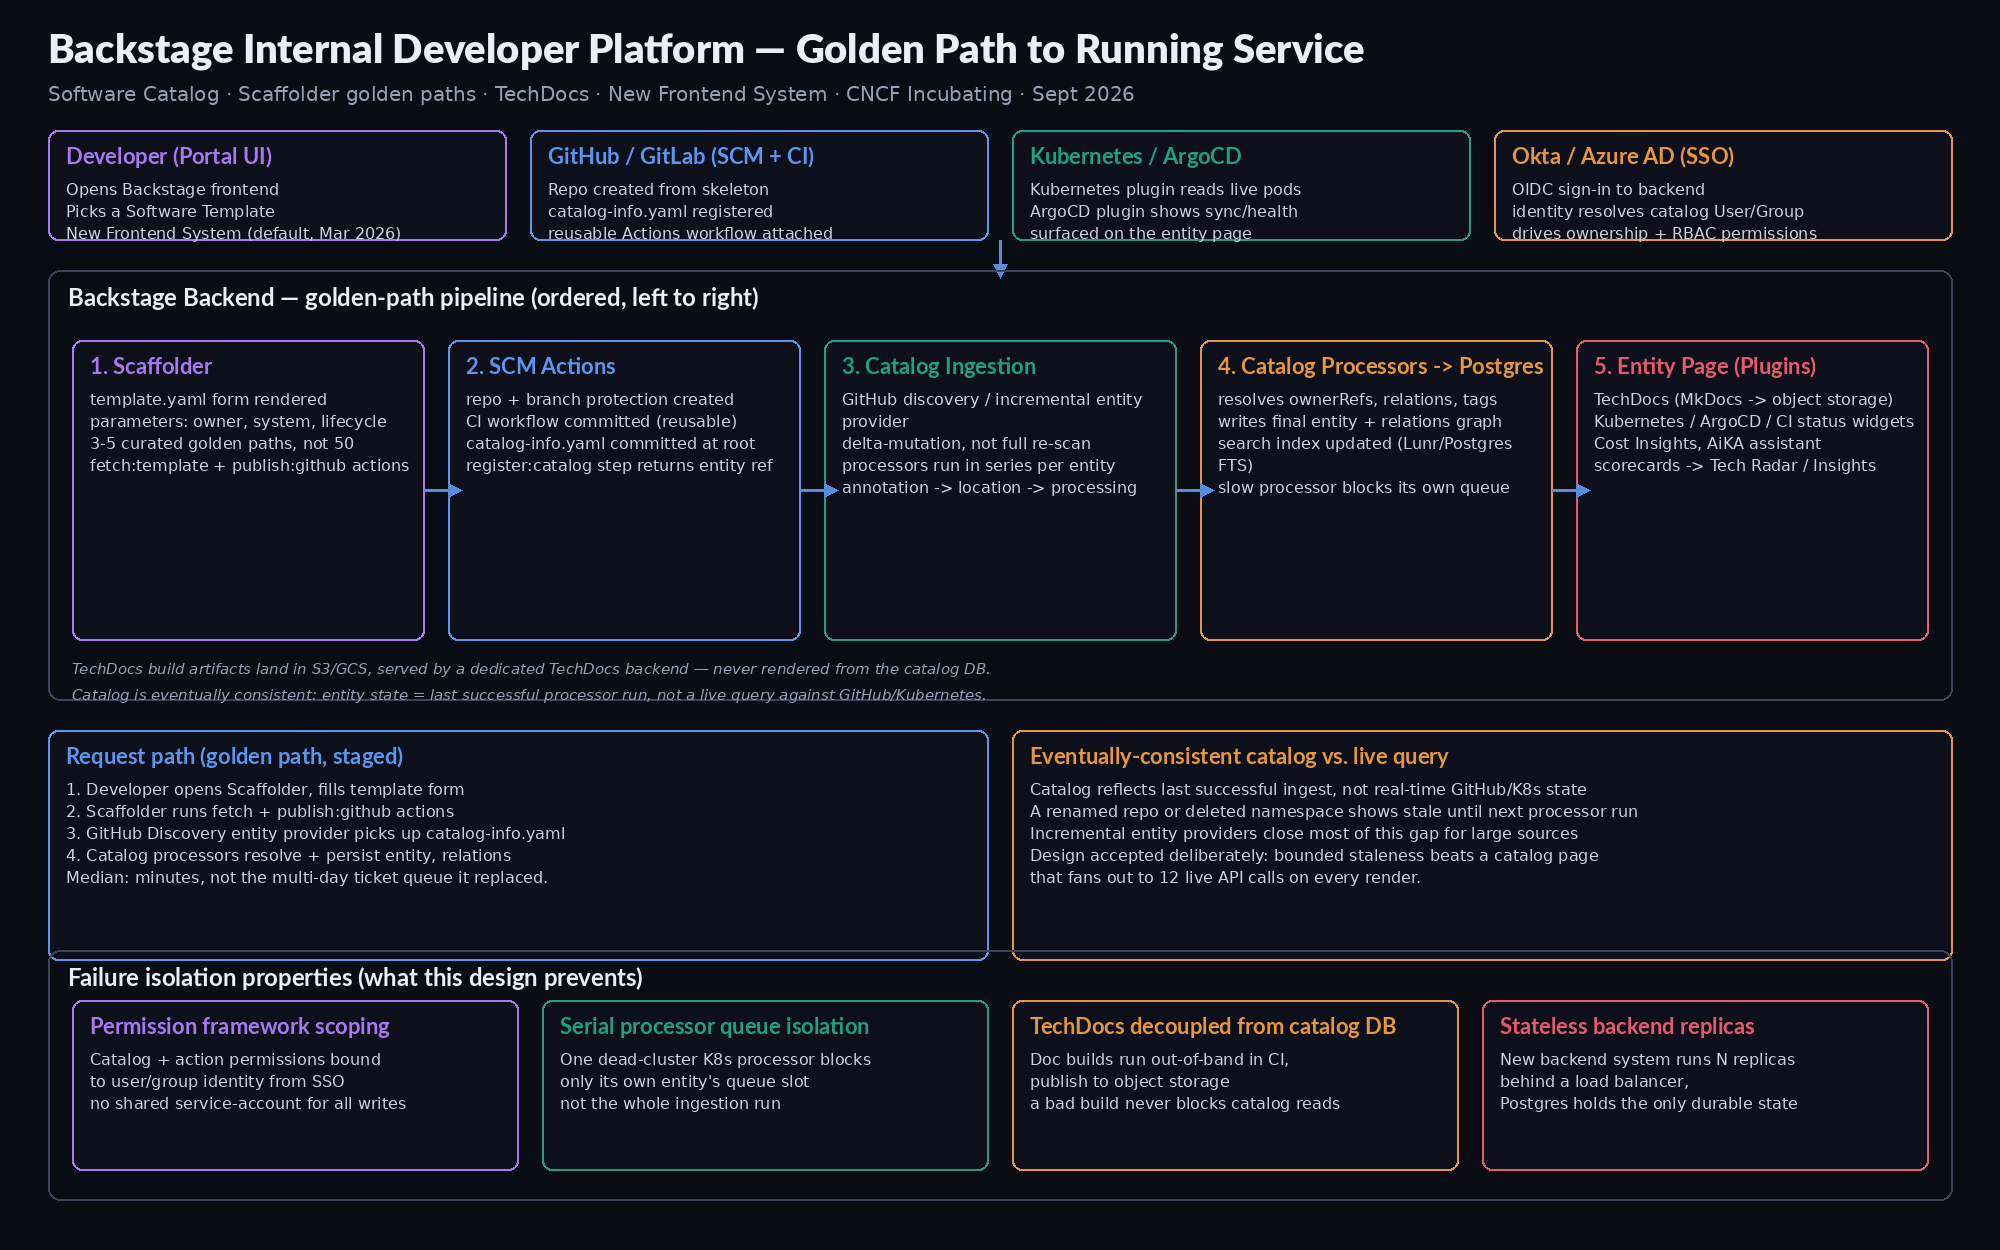The width and height of the screenshot is (2000, 1250).
Task: Click the italic note about TechDocs build artifacts
Action: (531, 669)
